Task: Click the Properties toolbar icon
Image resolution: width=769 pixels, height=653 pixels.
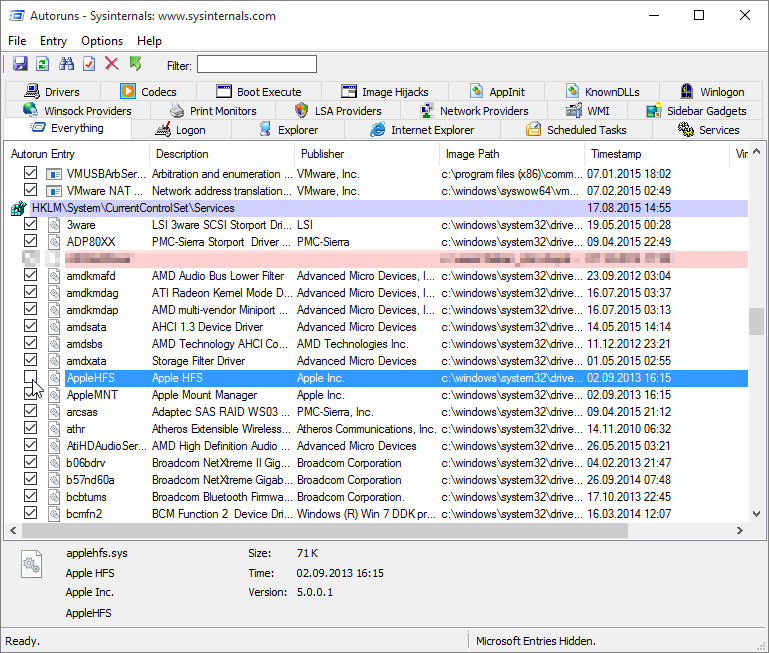Action: (x=89, y=64)
